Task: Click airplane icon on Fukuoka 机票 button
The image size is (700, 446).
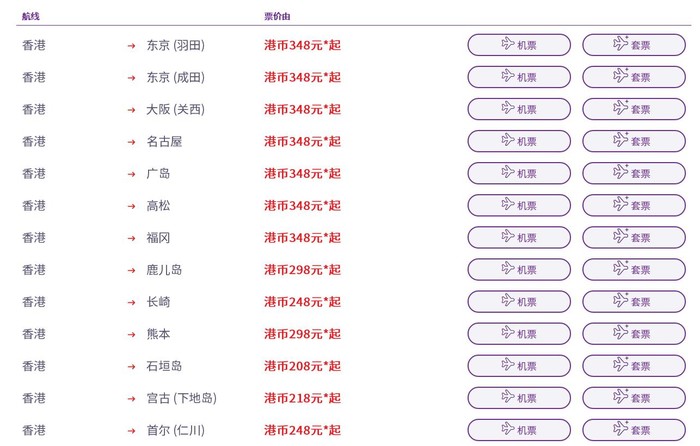Action: [x=508, y=236]
